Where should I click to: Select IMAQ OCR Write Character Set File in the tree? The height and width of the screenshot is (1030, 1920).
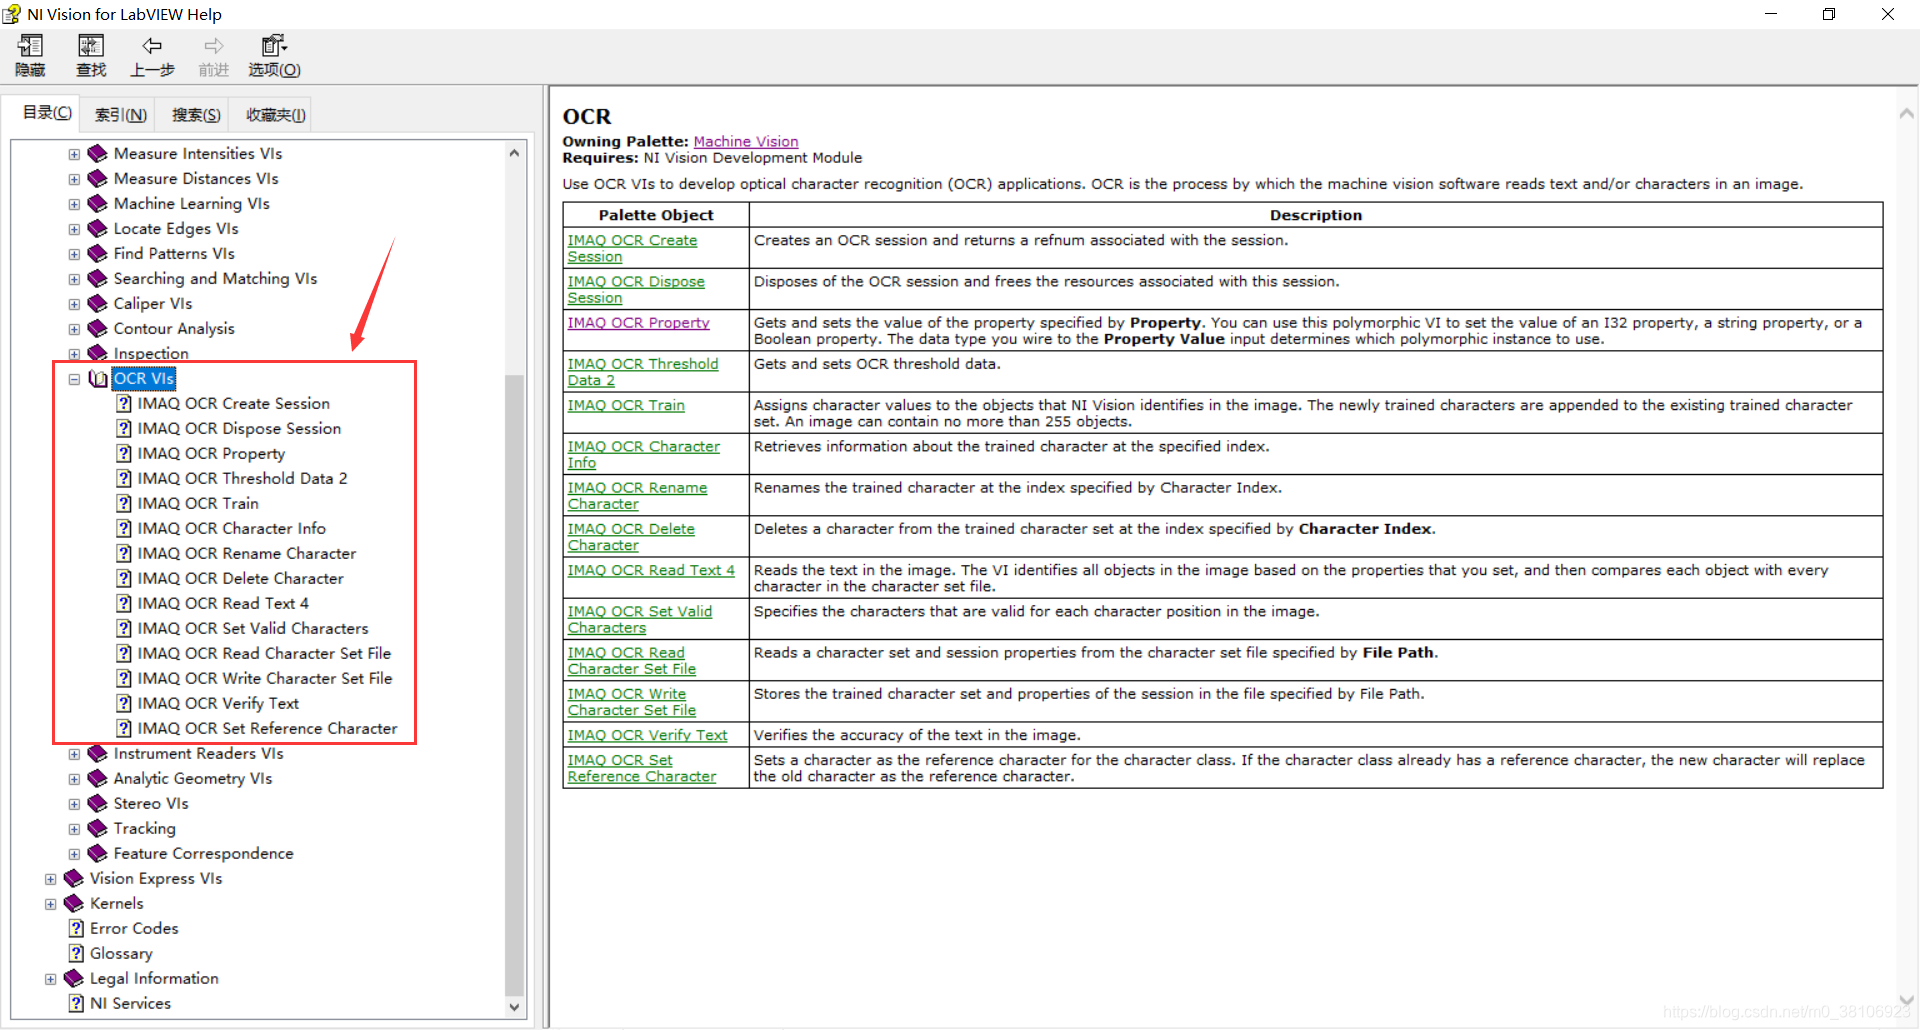[x=265, y=678]
